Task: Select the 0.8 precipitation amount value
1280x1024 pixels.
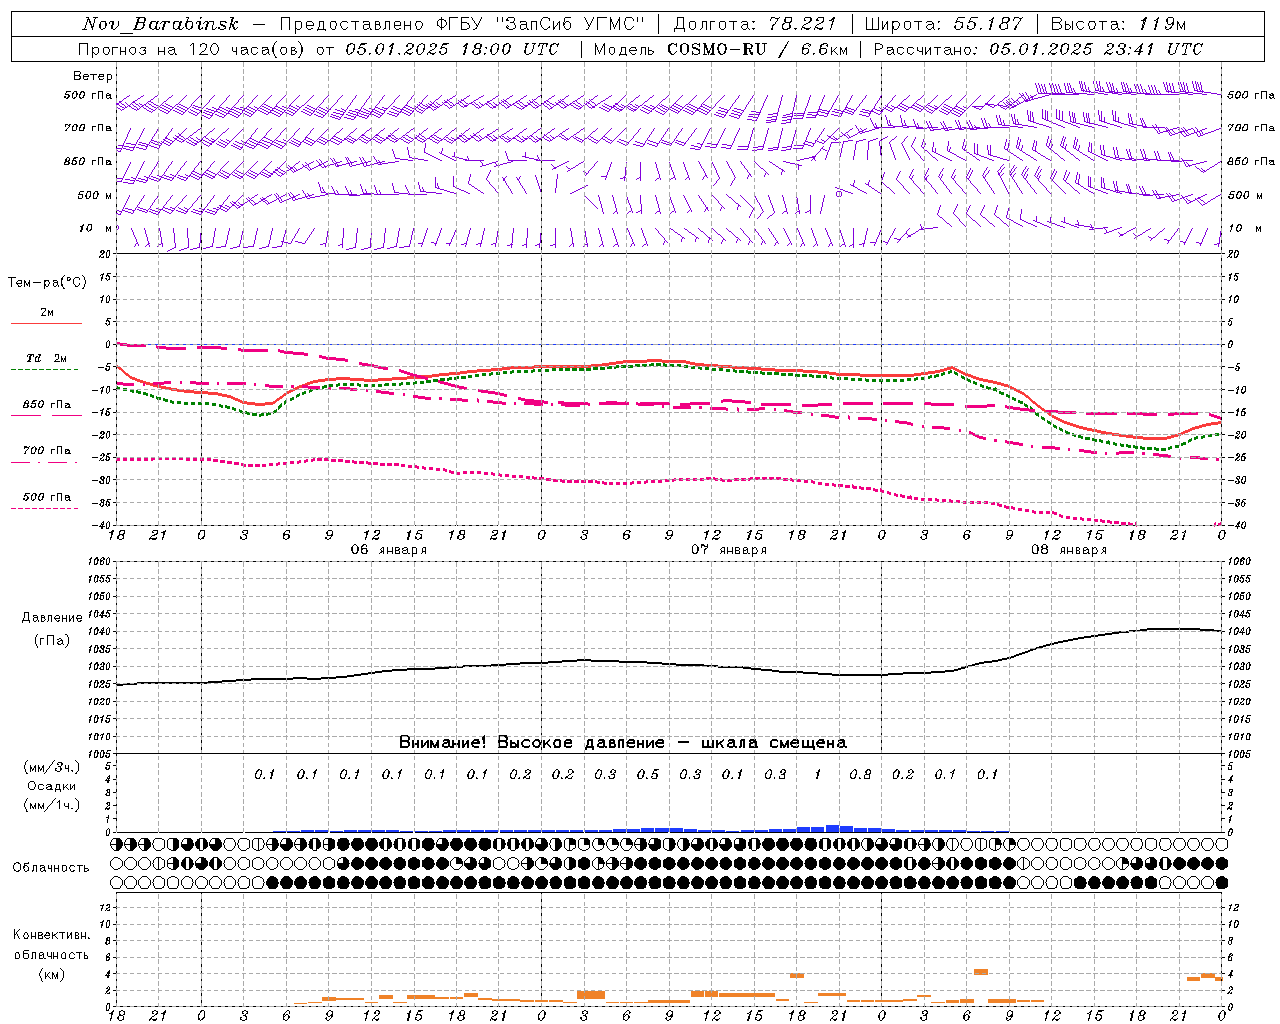Action: click(x=860, y=775)
